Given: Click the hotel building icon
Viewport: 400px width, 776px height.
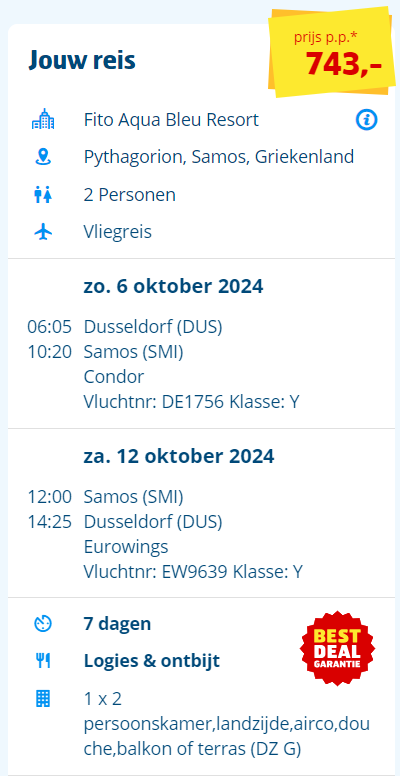Looking at the screenshot, I should point(43,119).
